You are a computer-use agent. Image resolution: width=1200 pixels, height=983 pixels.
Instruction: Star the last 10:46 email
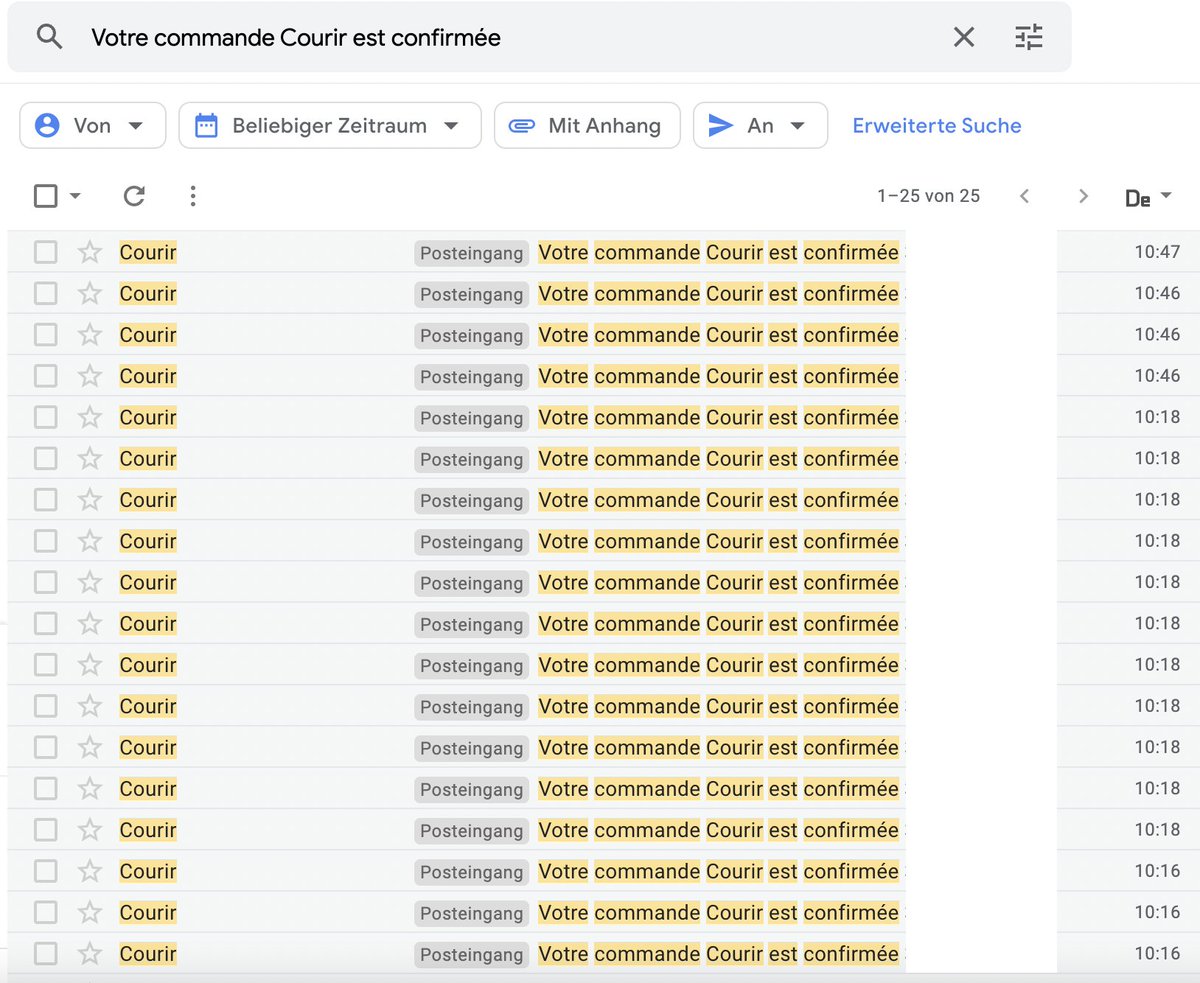pos(90,376)
